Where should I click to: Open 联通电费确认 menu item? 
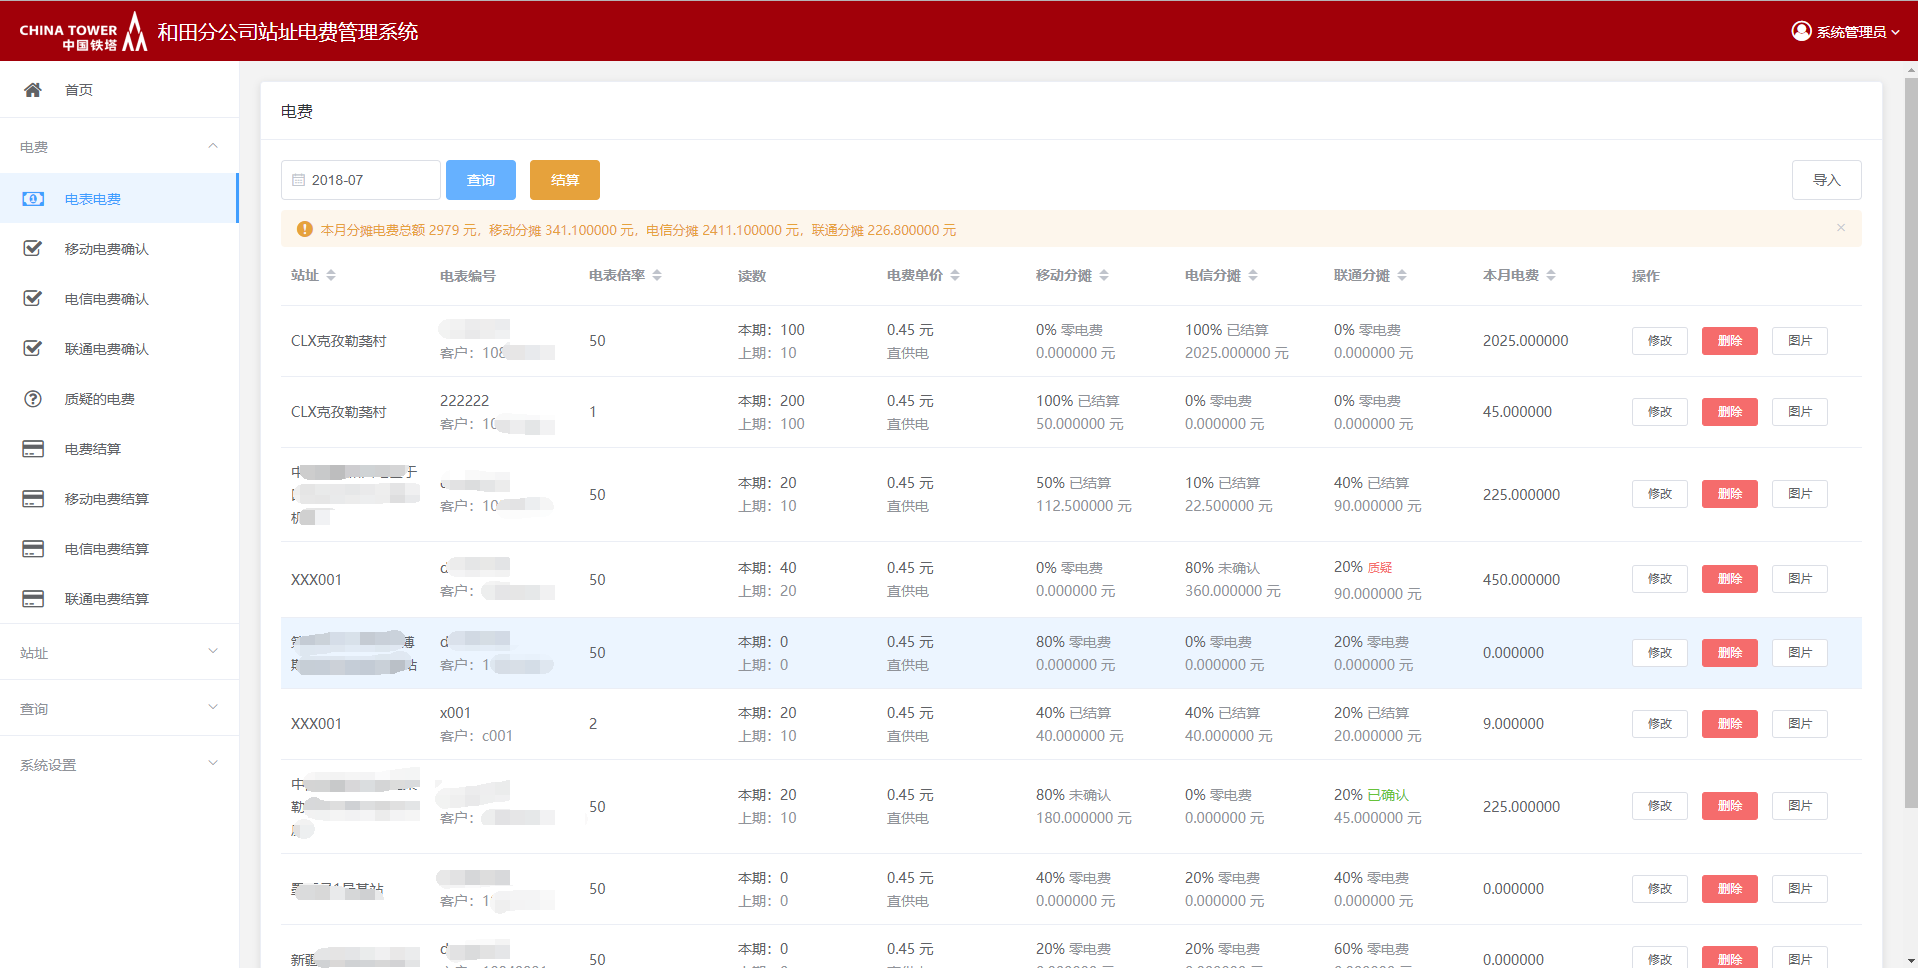[x=106, y=349]
